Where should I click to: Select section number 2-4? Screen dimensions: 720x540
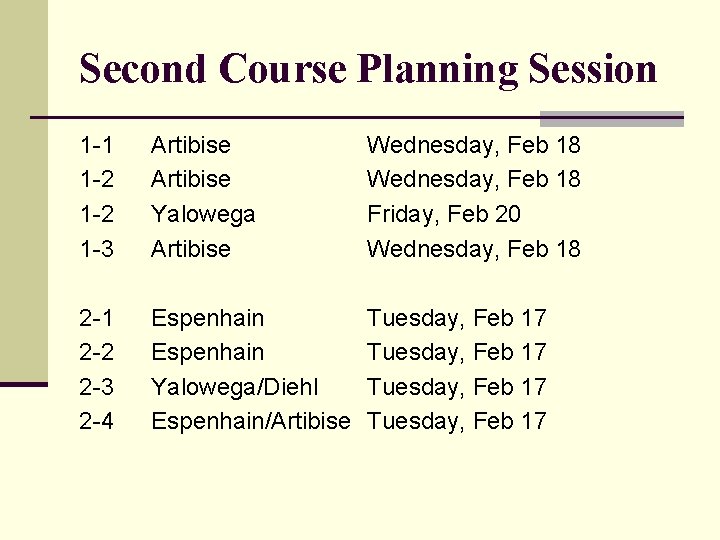pos(97,421)
